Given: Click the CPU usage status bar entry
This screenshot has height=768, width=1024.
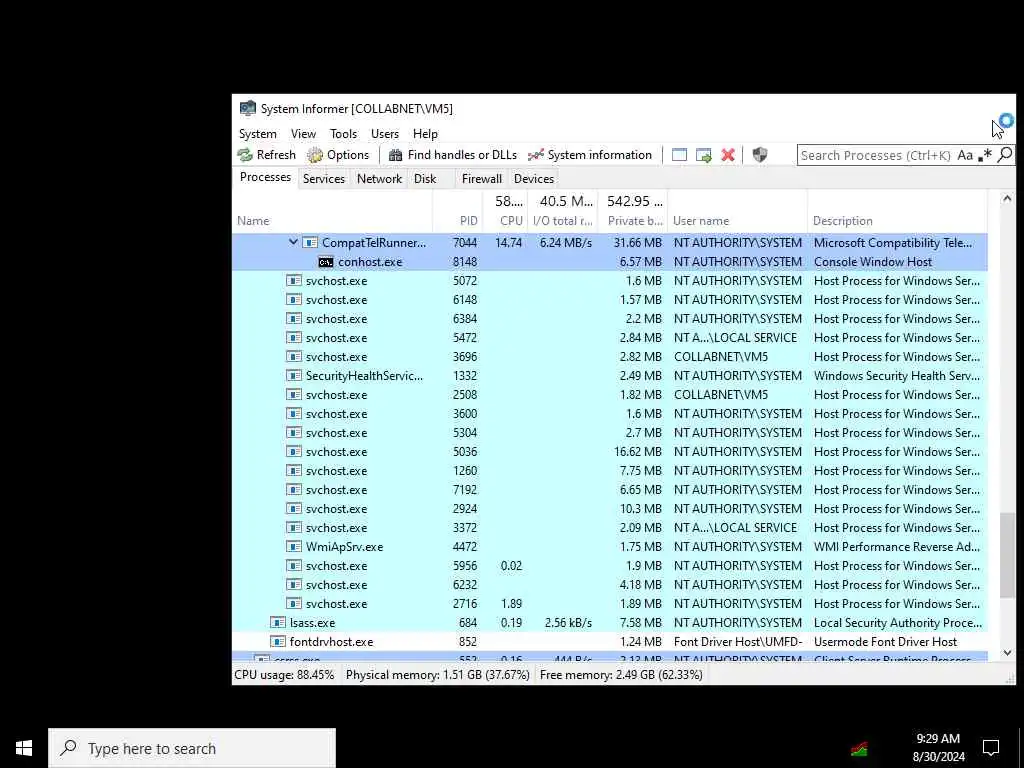Looking at the screenshot, I should tap(284, 675).
